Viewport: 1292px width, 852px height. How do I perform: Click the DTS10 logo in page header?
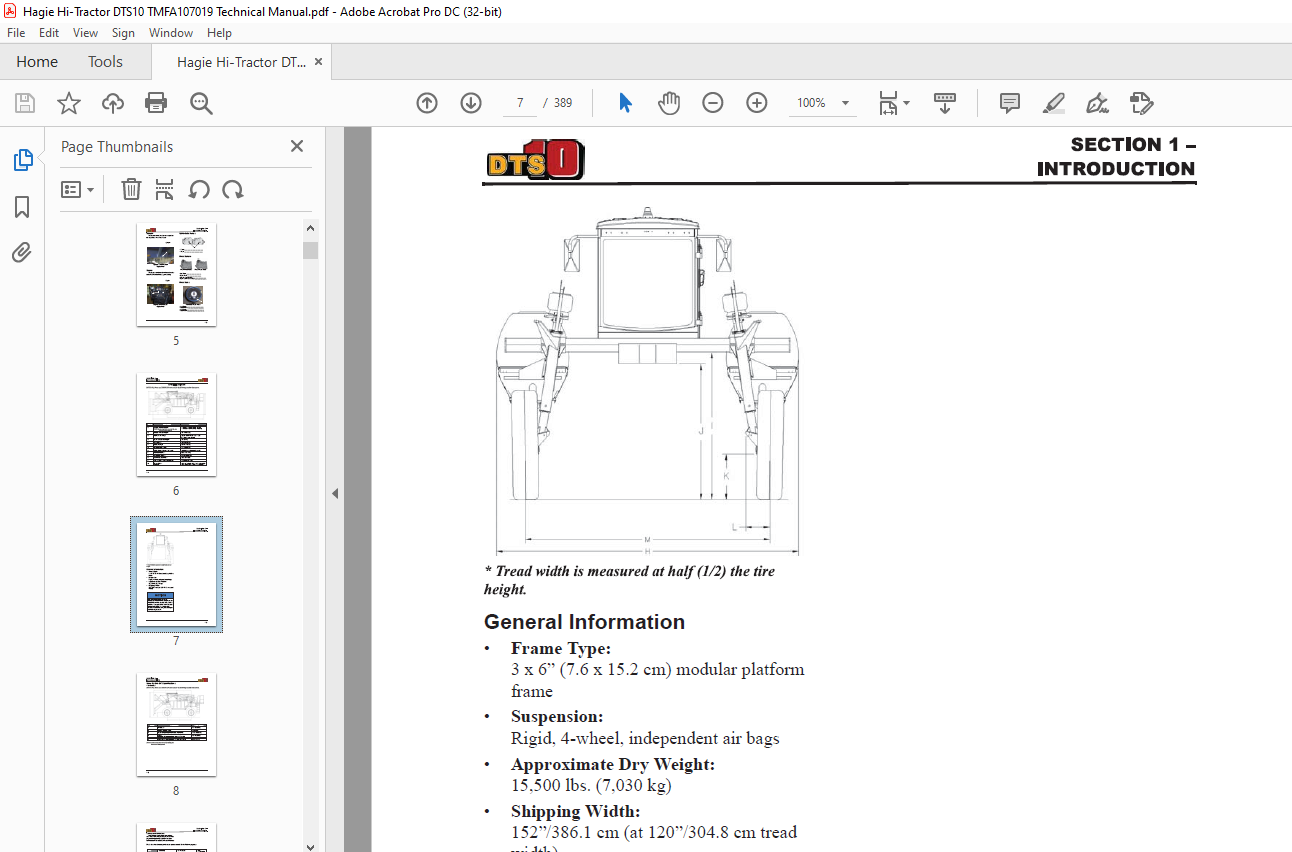tap(536, 159)
